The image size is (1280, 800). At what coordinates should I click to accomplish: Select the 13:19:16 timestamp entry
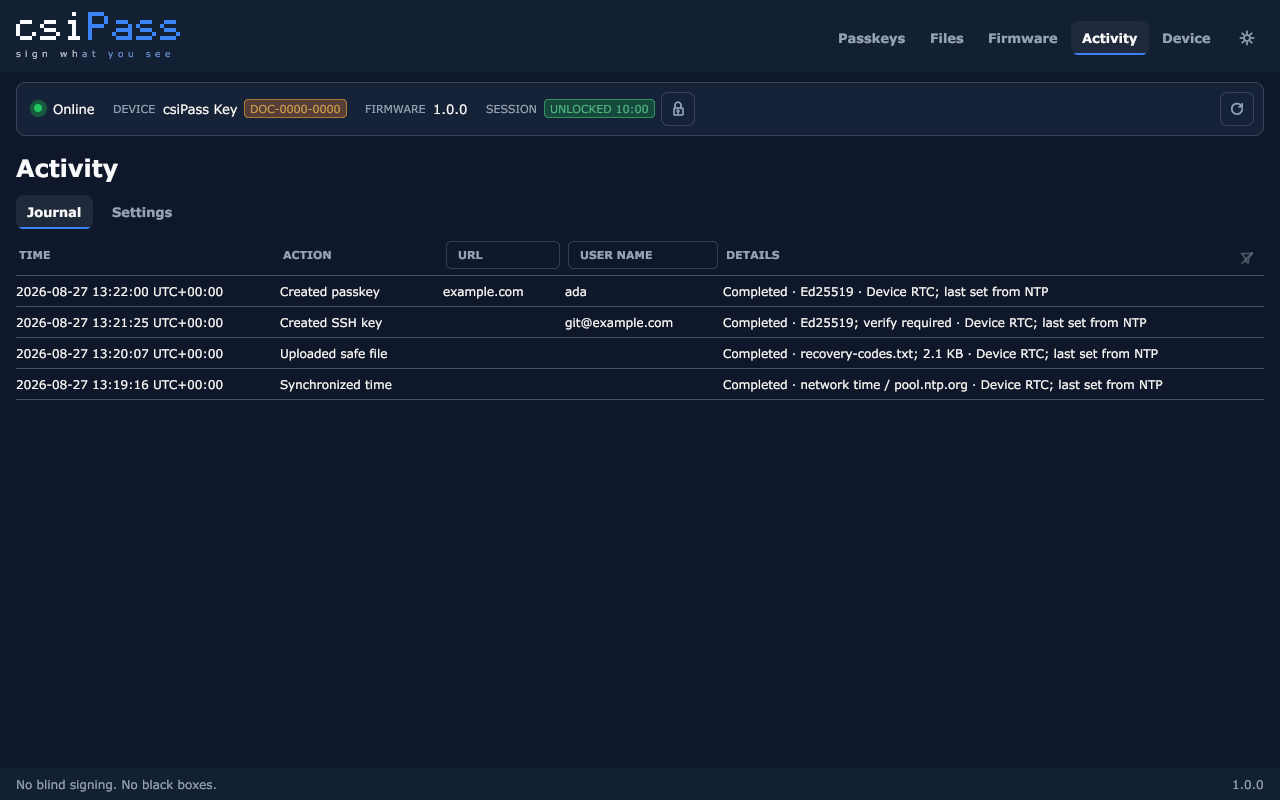click(120, 385)
